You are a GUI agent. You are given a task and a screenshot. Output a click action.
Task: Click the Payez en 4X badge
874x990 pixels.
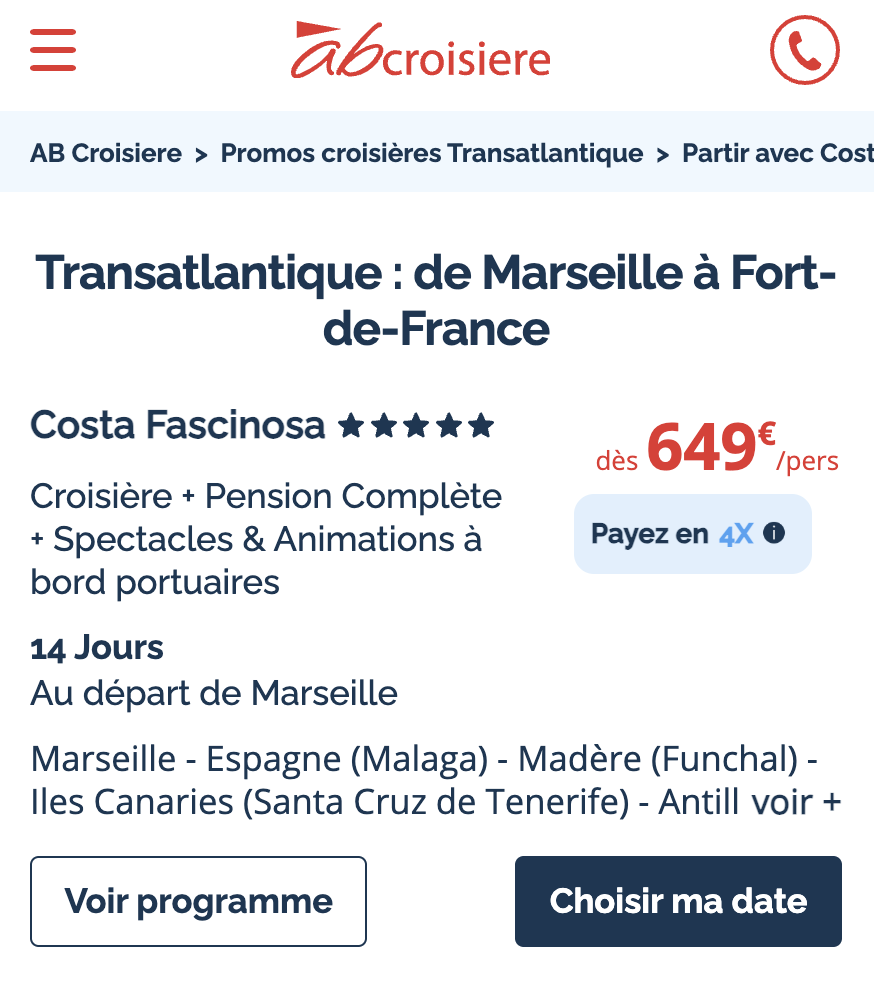693,534
